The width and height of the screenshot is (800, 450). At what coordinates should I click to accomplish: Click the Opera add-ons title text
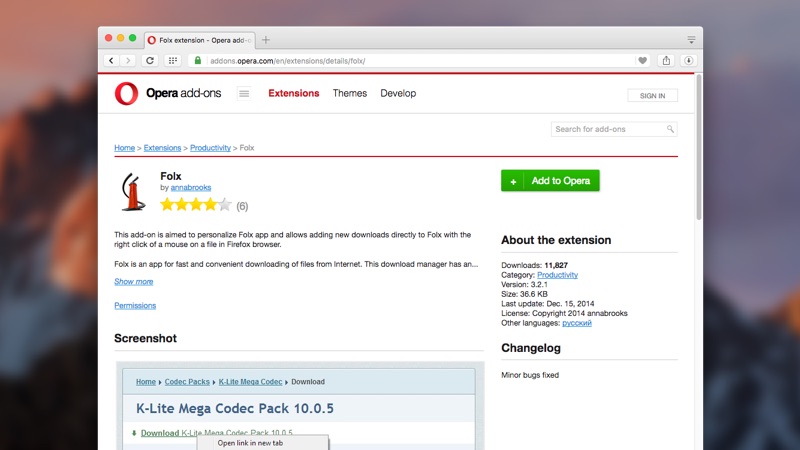tap(184, 93)
